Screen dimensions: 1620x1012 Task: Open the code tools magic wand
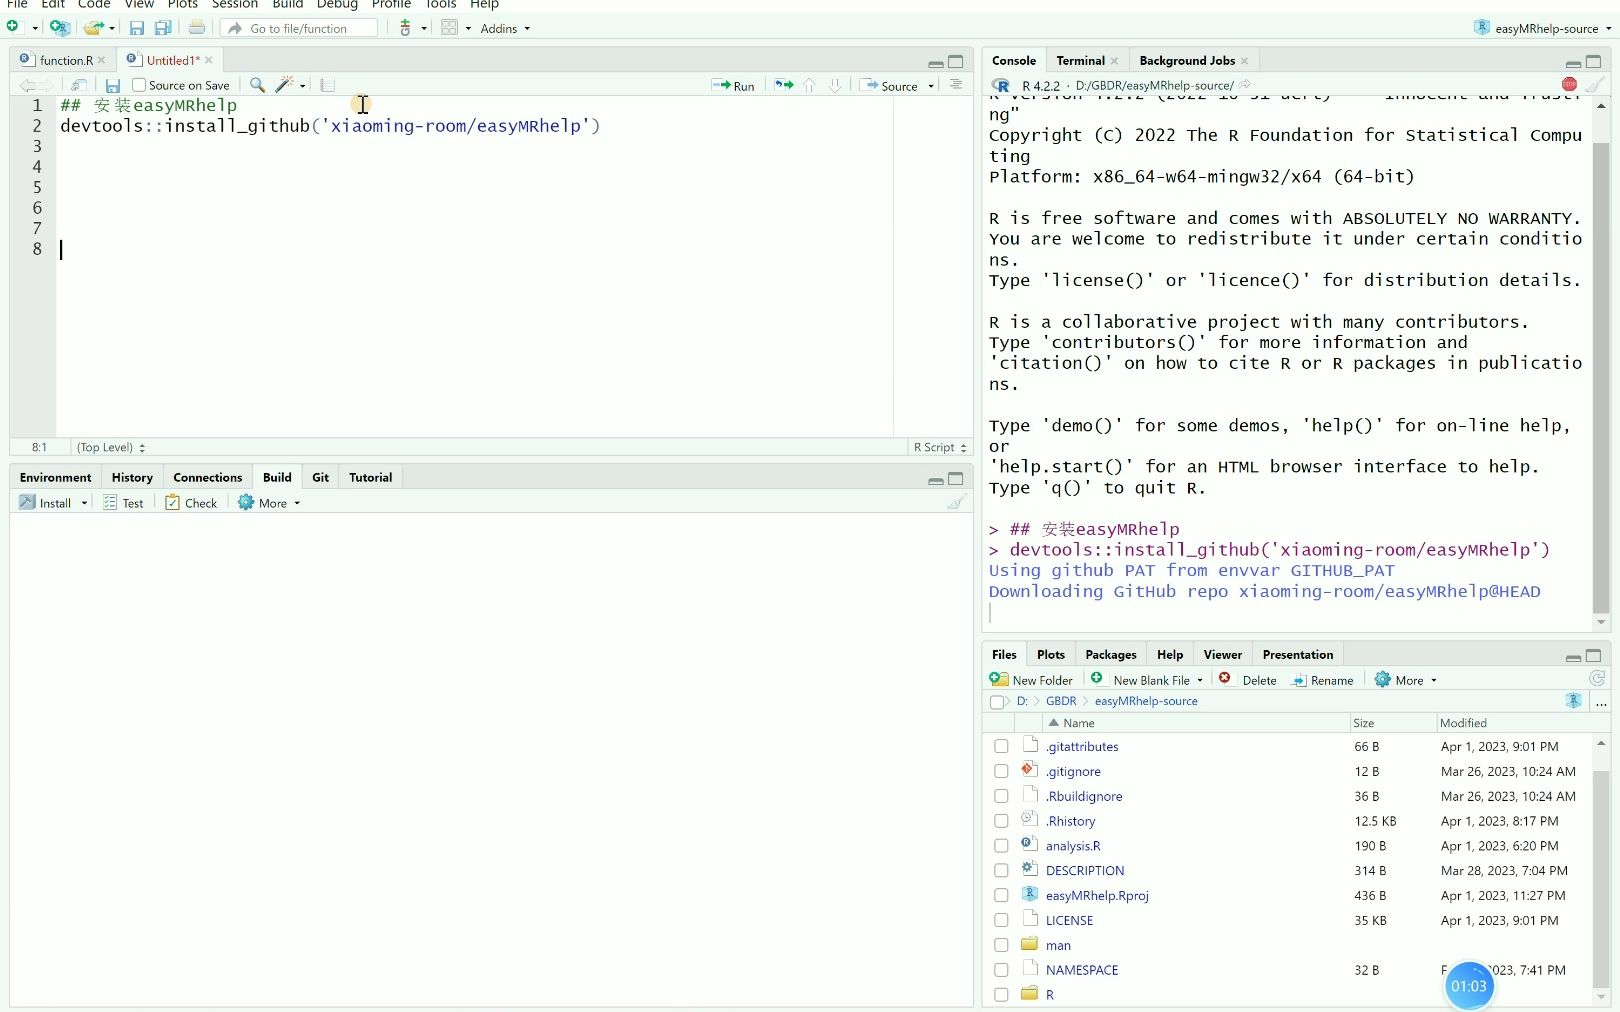[285, 85]
